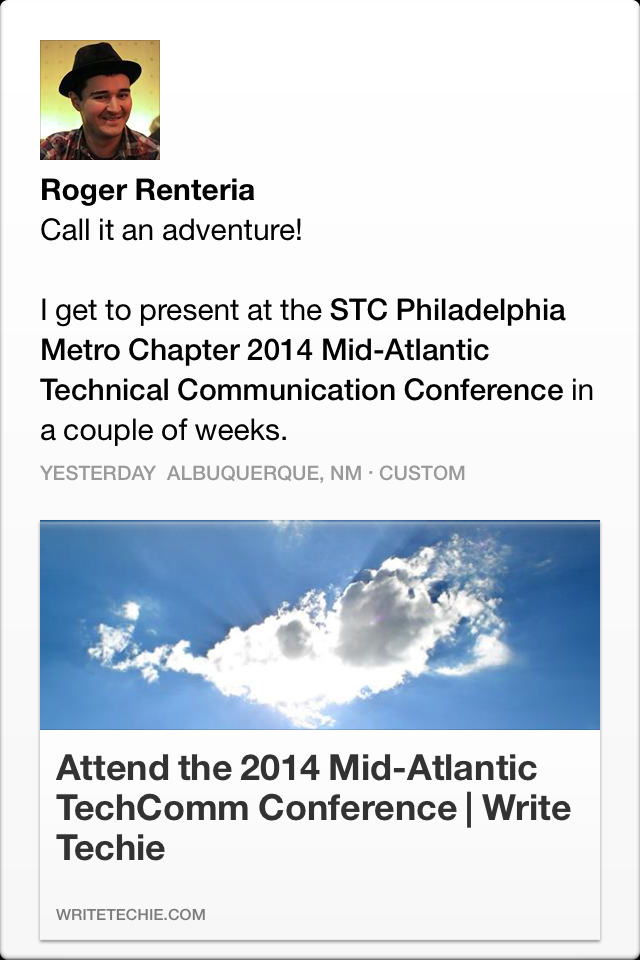This screenshot has width=640, height=960.
Task: Click the "a couple of weeks." text
Action: tap(164, 430)
